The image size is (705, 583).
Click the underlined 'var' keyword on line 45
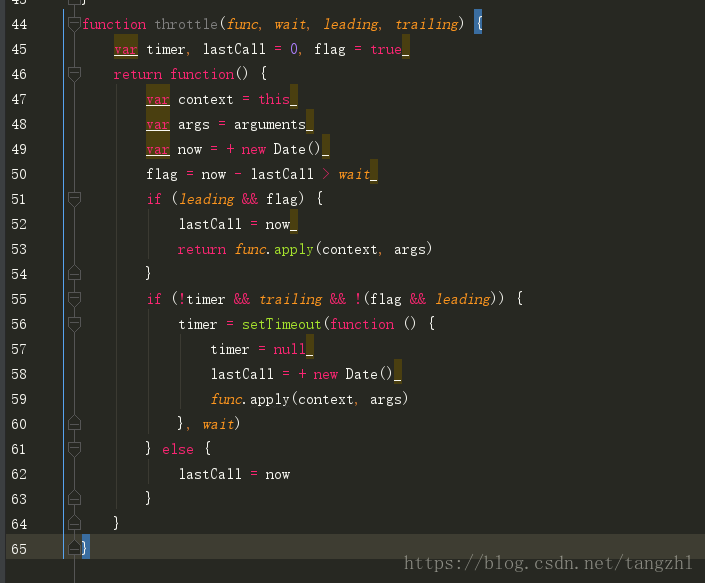coord(126,49)
